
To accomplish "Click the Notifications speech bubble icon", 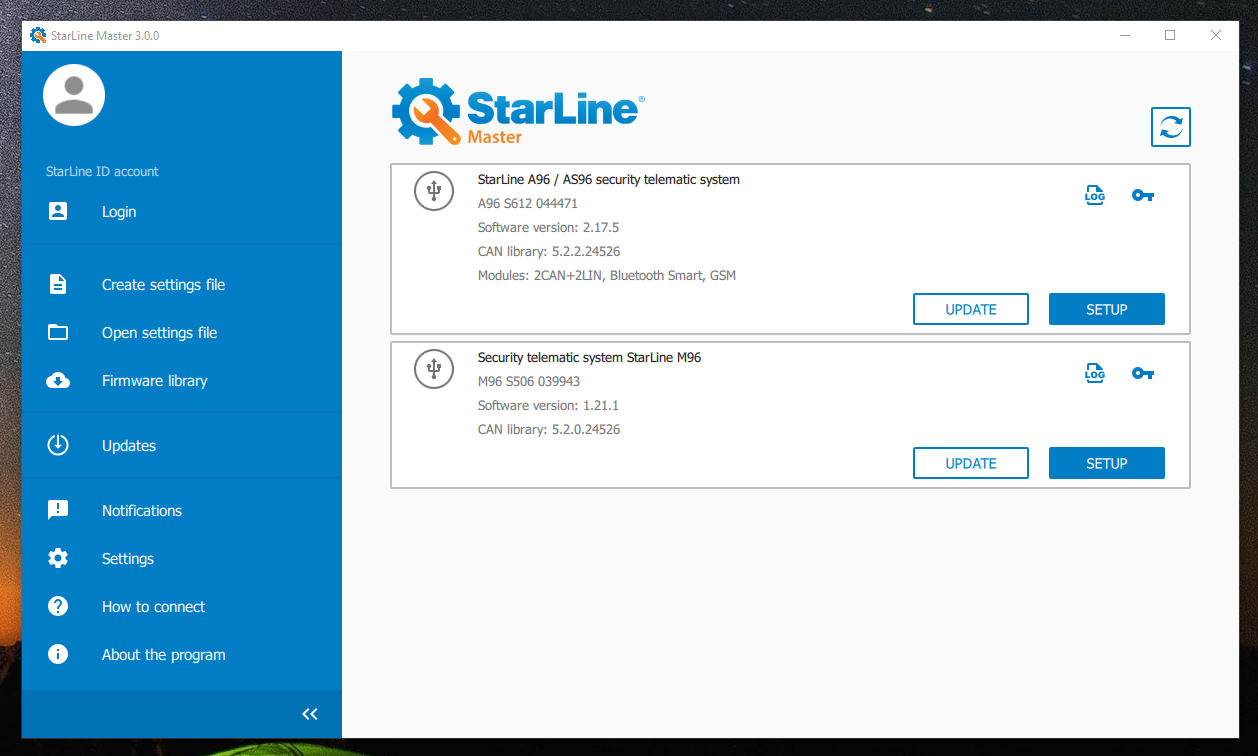I will (x=58, y=510).
